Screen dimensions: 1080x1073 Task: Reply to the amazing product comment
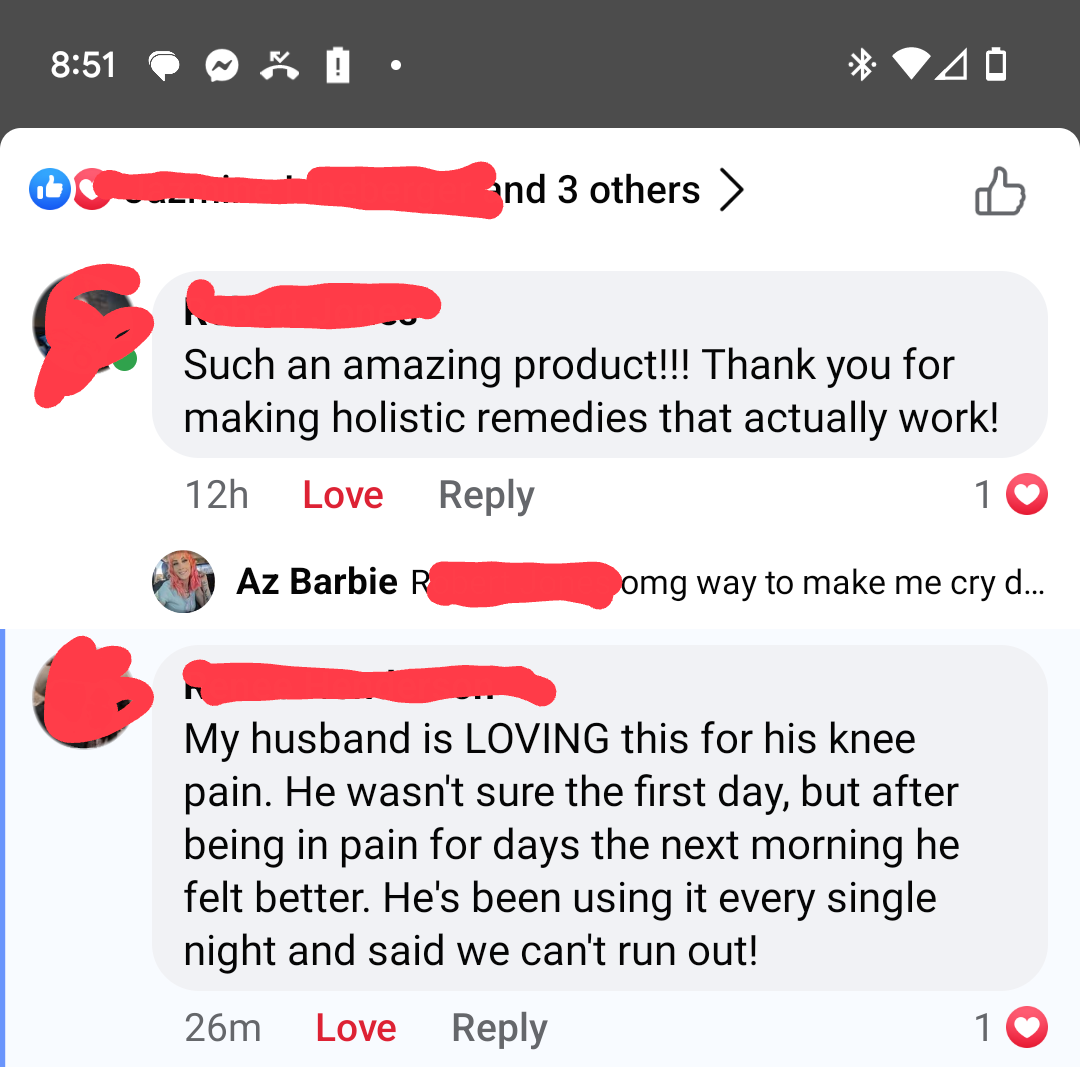(x=486, y=495)
